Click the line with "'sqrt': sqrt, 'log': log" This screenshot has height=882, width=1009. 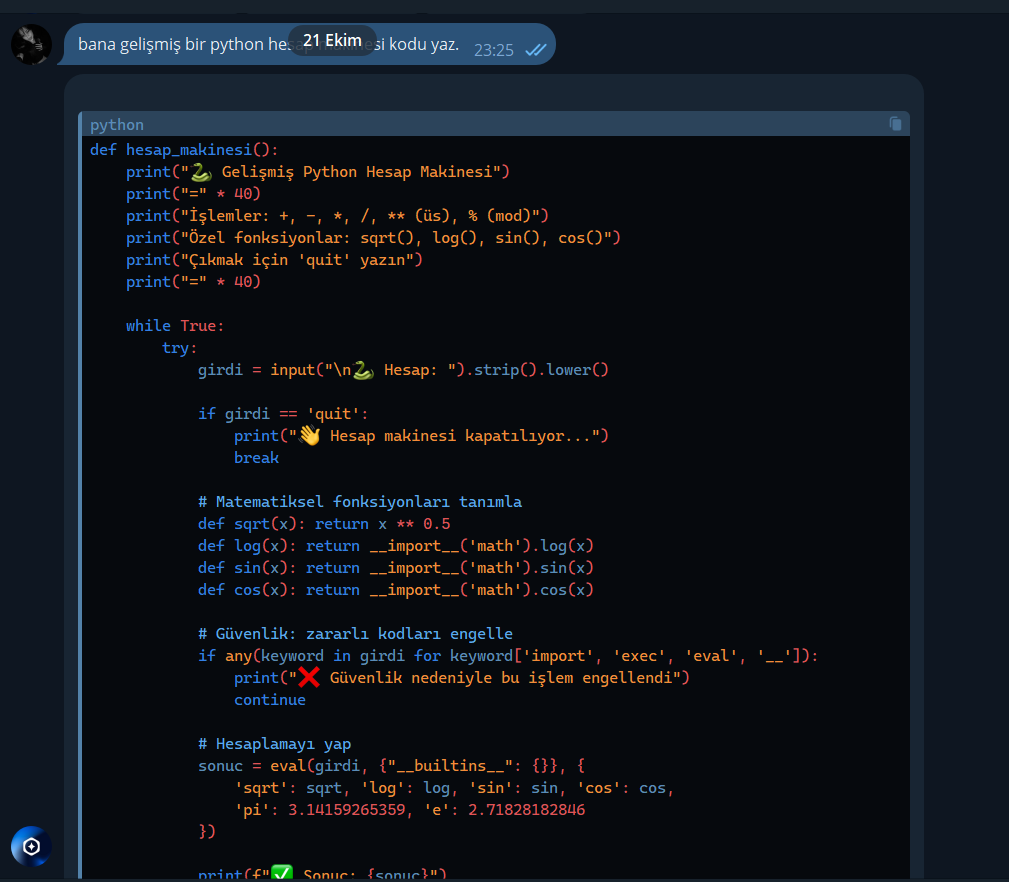point(454,787)
